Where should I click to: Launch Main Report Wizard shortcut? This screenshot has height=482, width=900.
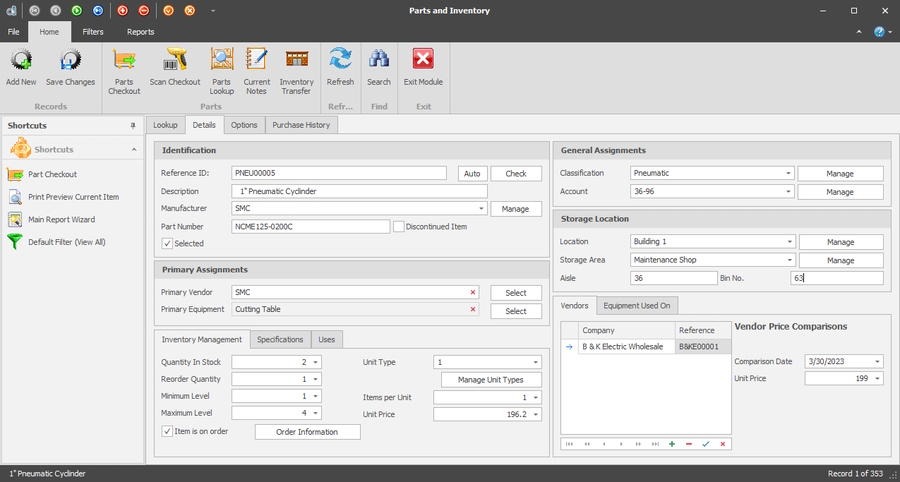pos(61,219)
